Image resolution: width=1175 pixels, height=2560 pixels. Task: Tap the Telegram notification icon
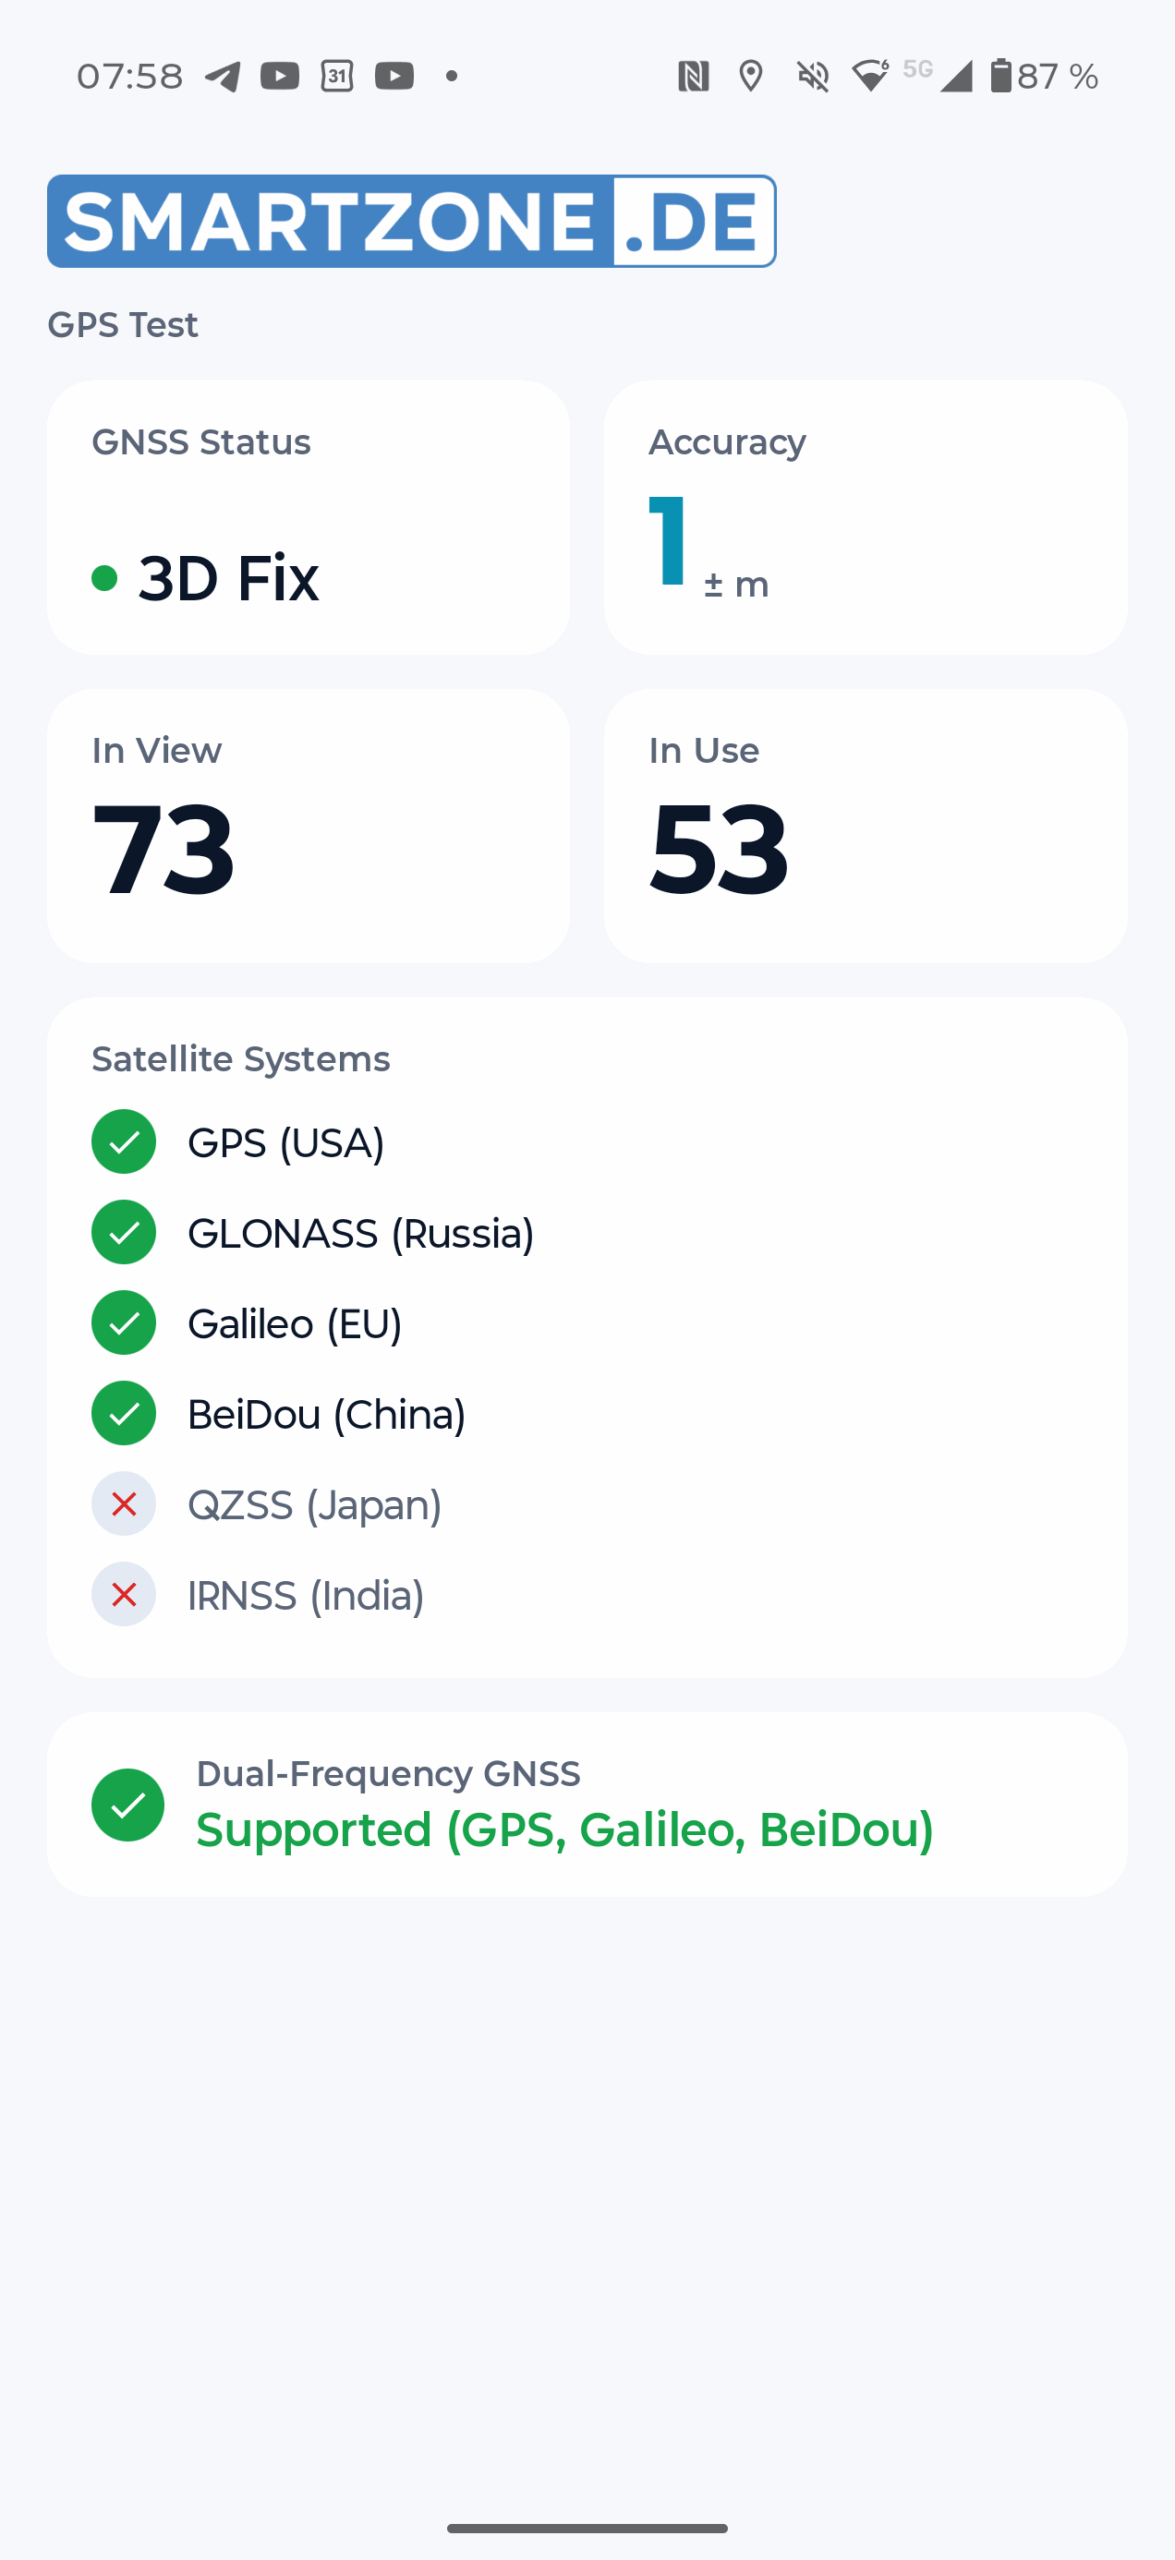[222, 76]
